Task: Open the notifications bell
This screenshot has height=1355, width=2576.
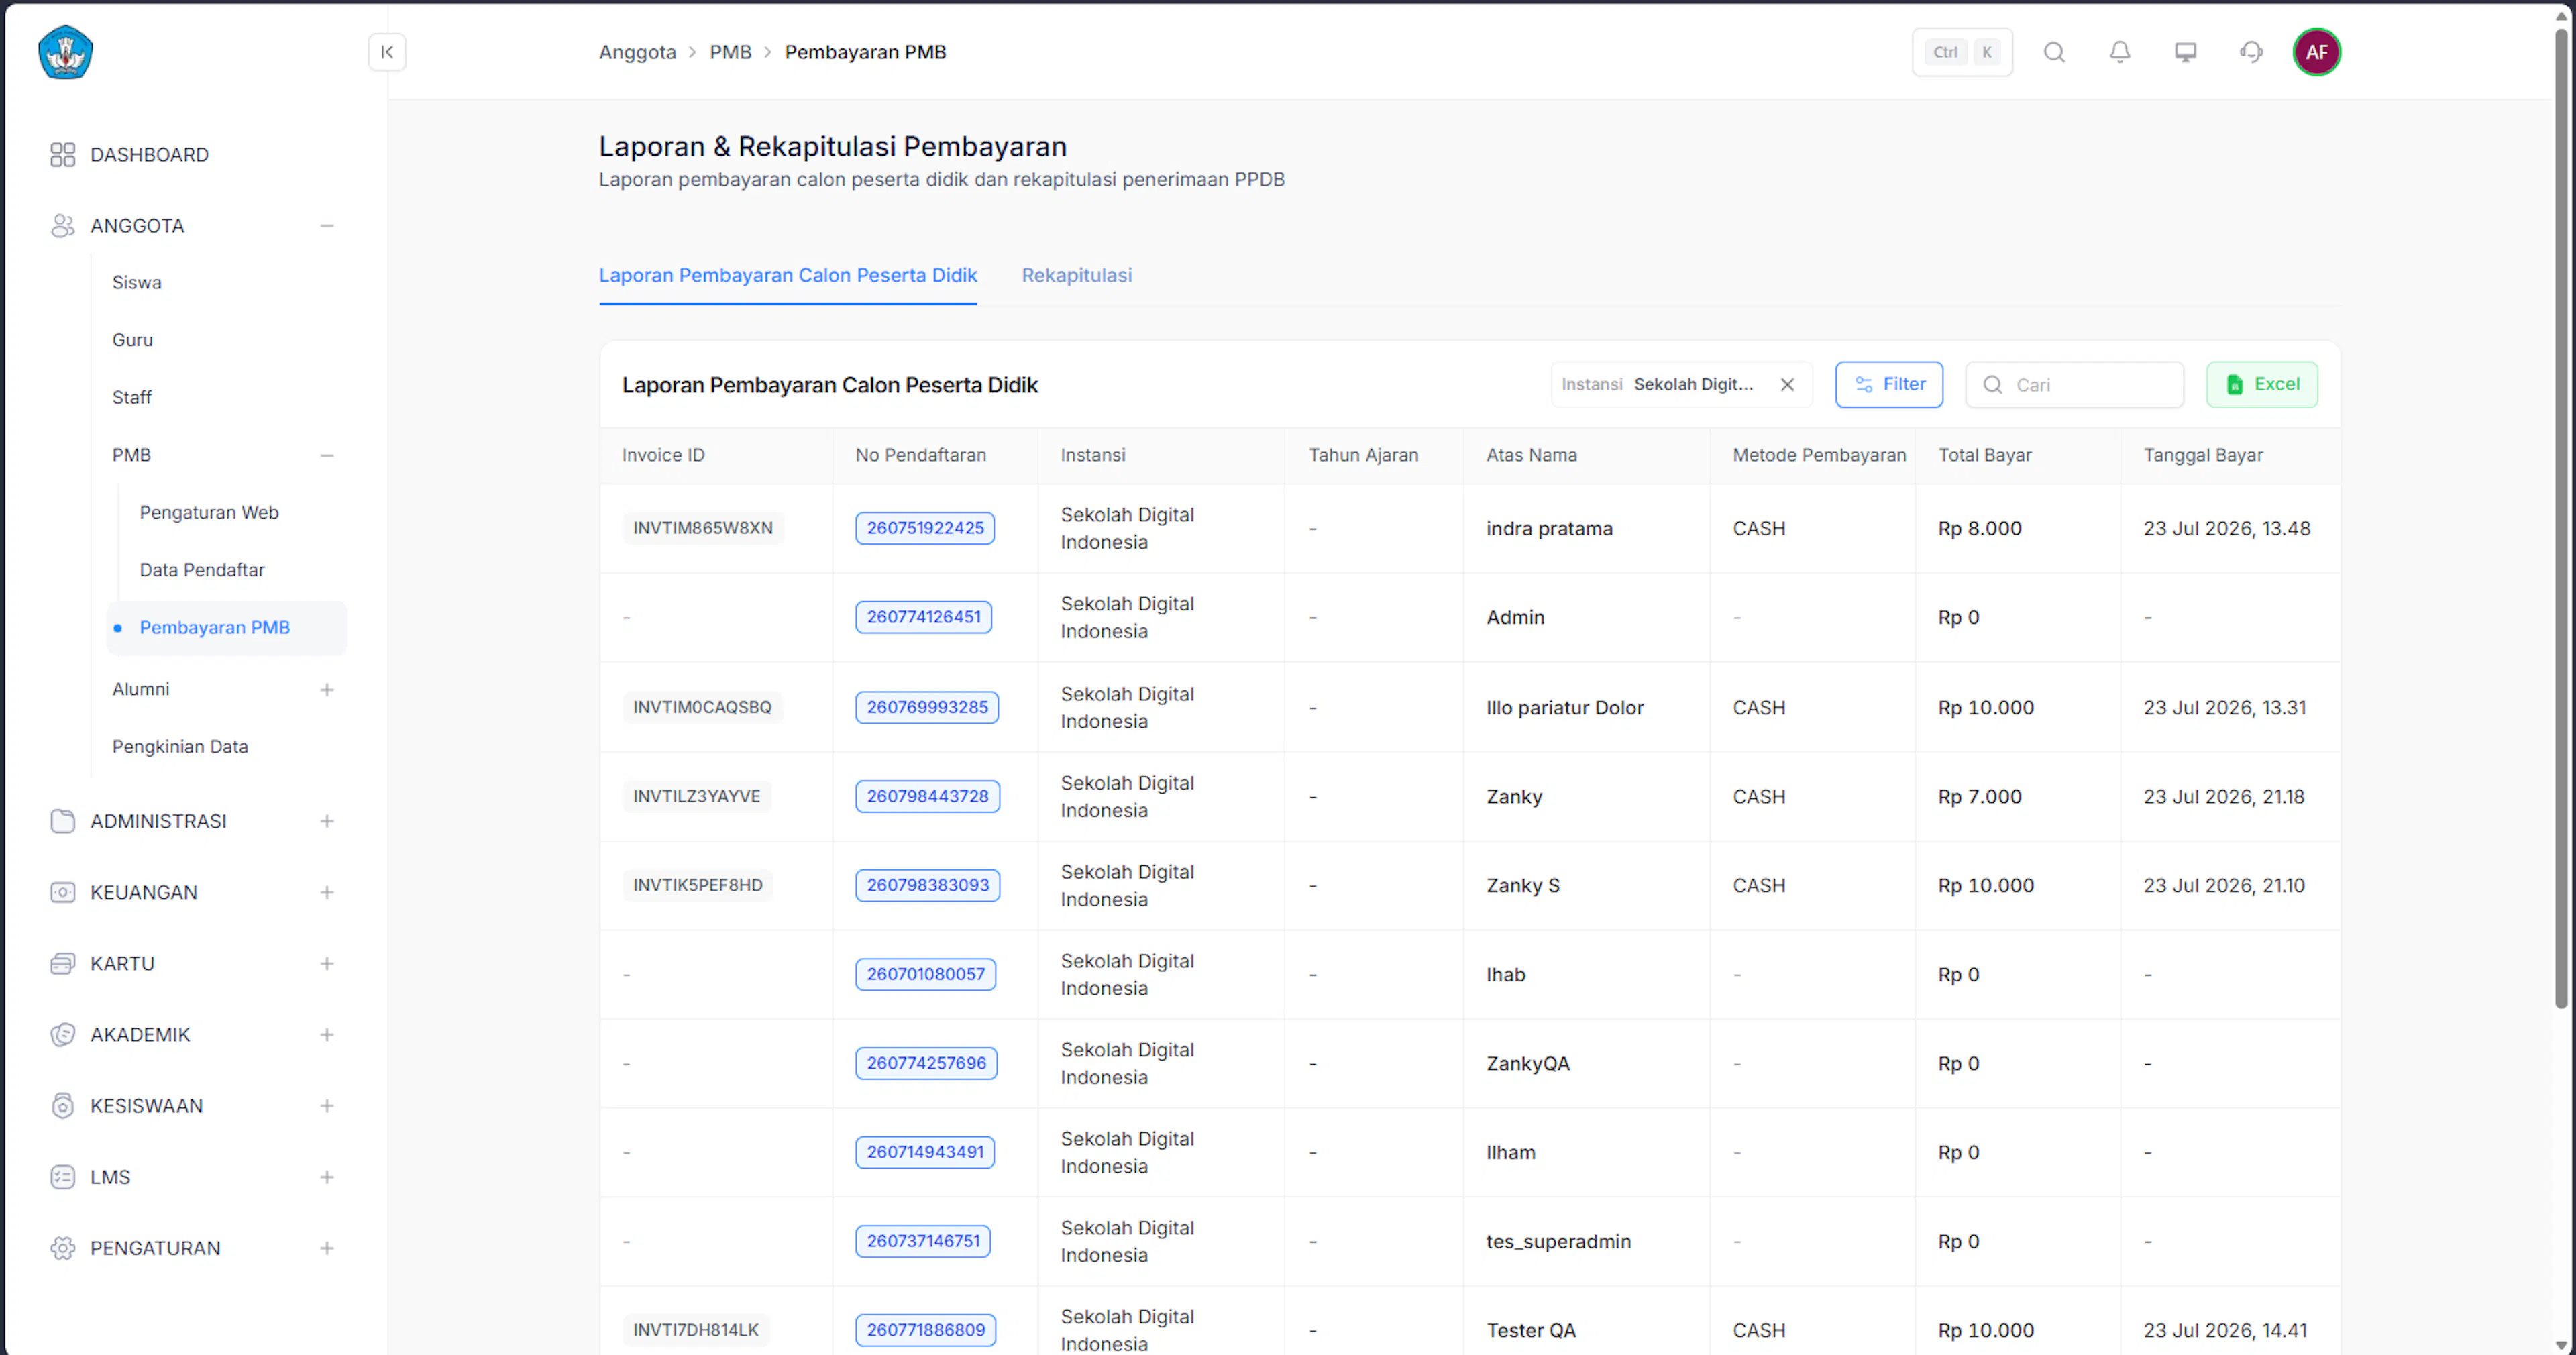Action: [2120, 52]
